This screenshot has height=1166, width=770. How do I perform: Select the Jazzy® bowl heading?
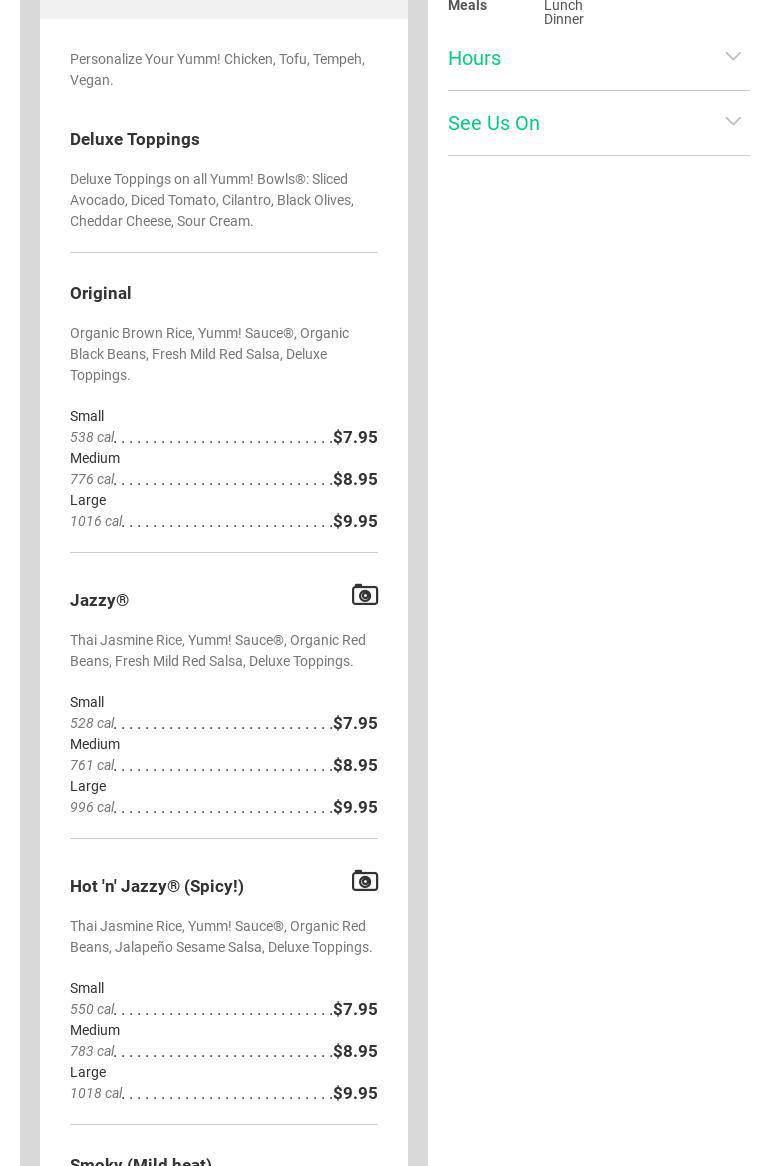coord(99,600)
